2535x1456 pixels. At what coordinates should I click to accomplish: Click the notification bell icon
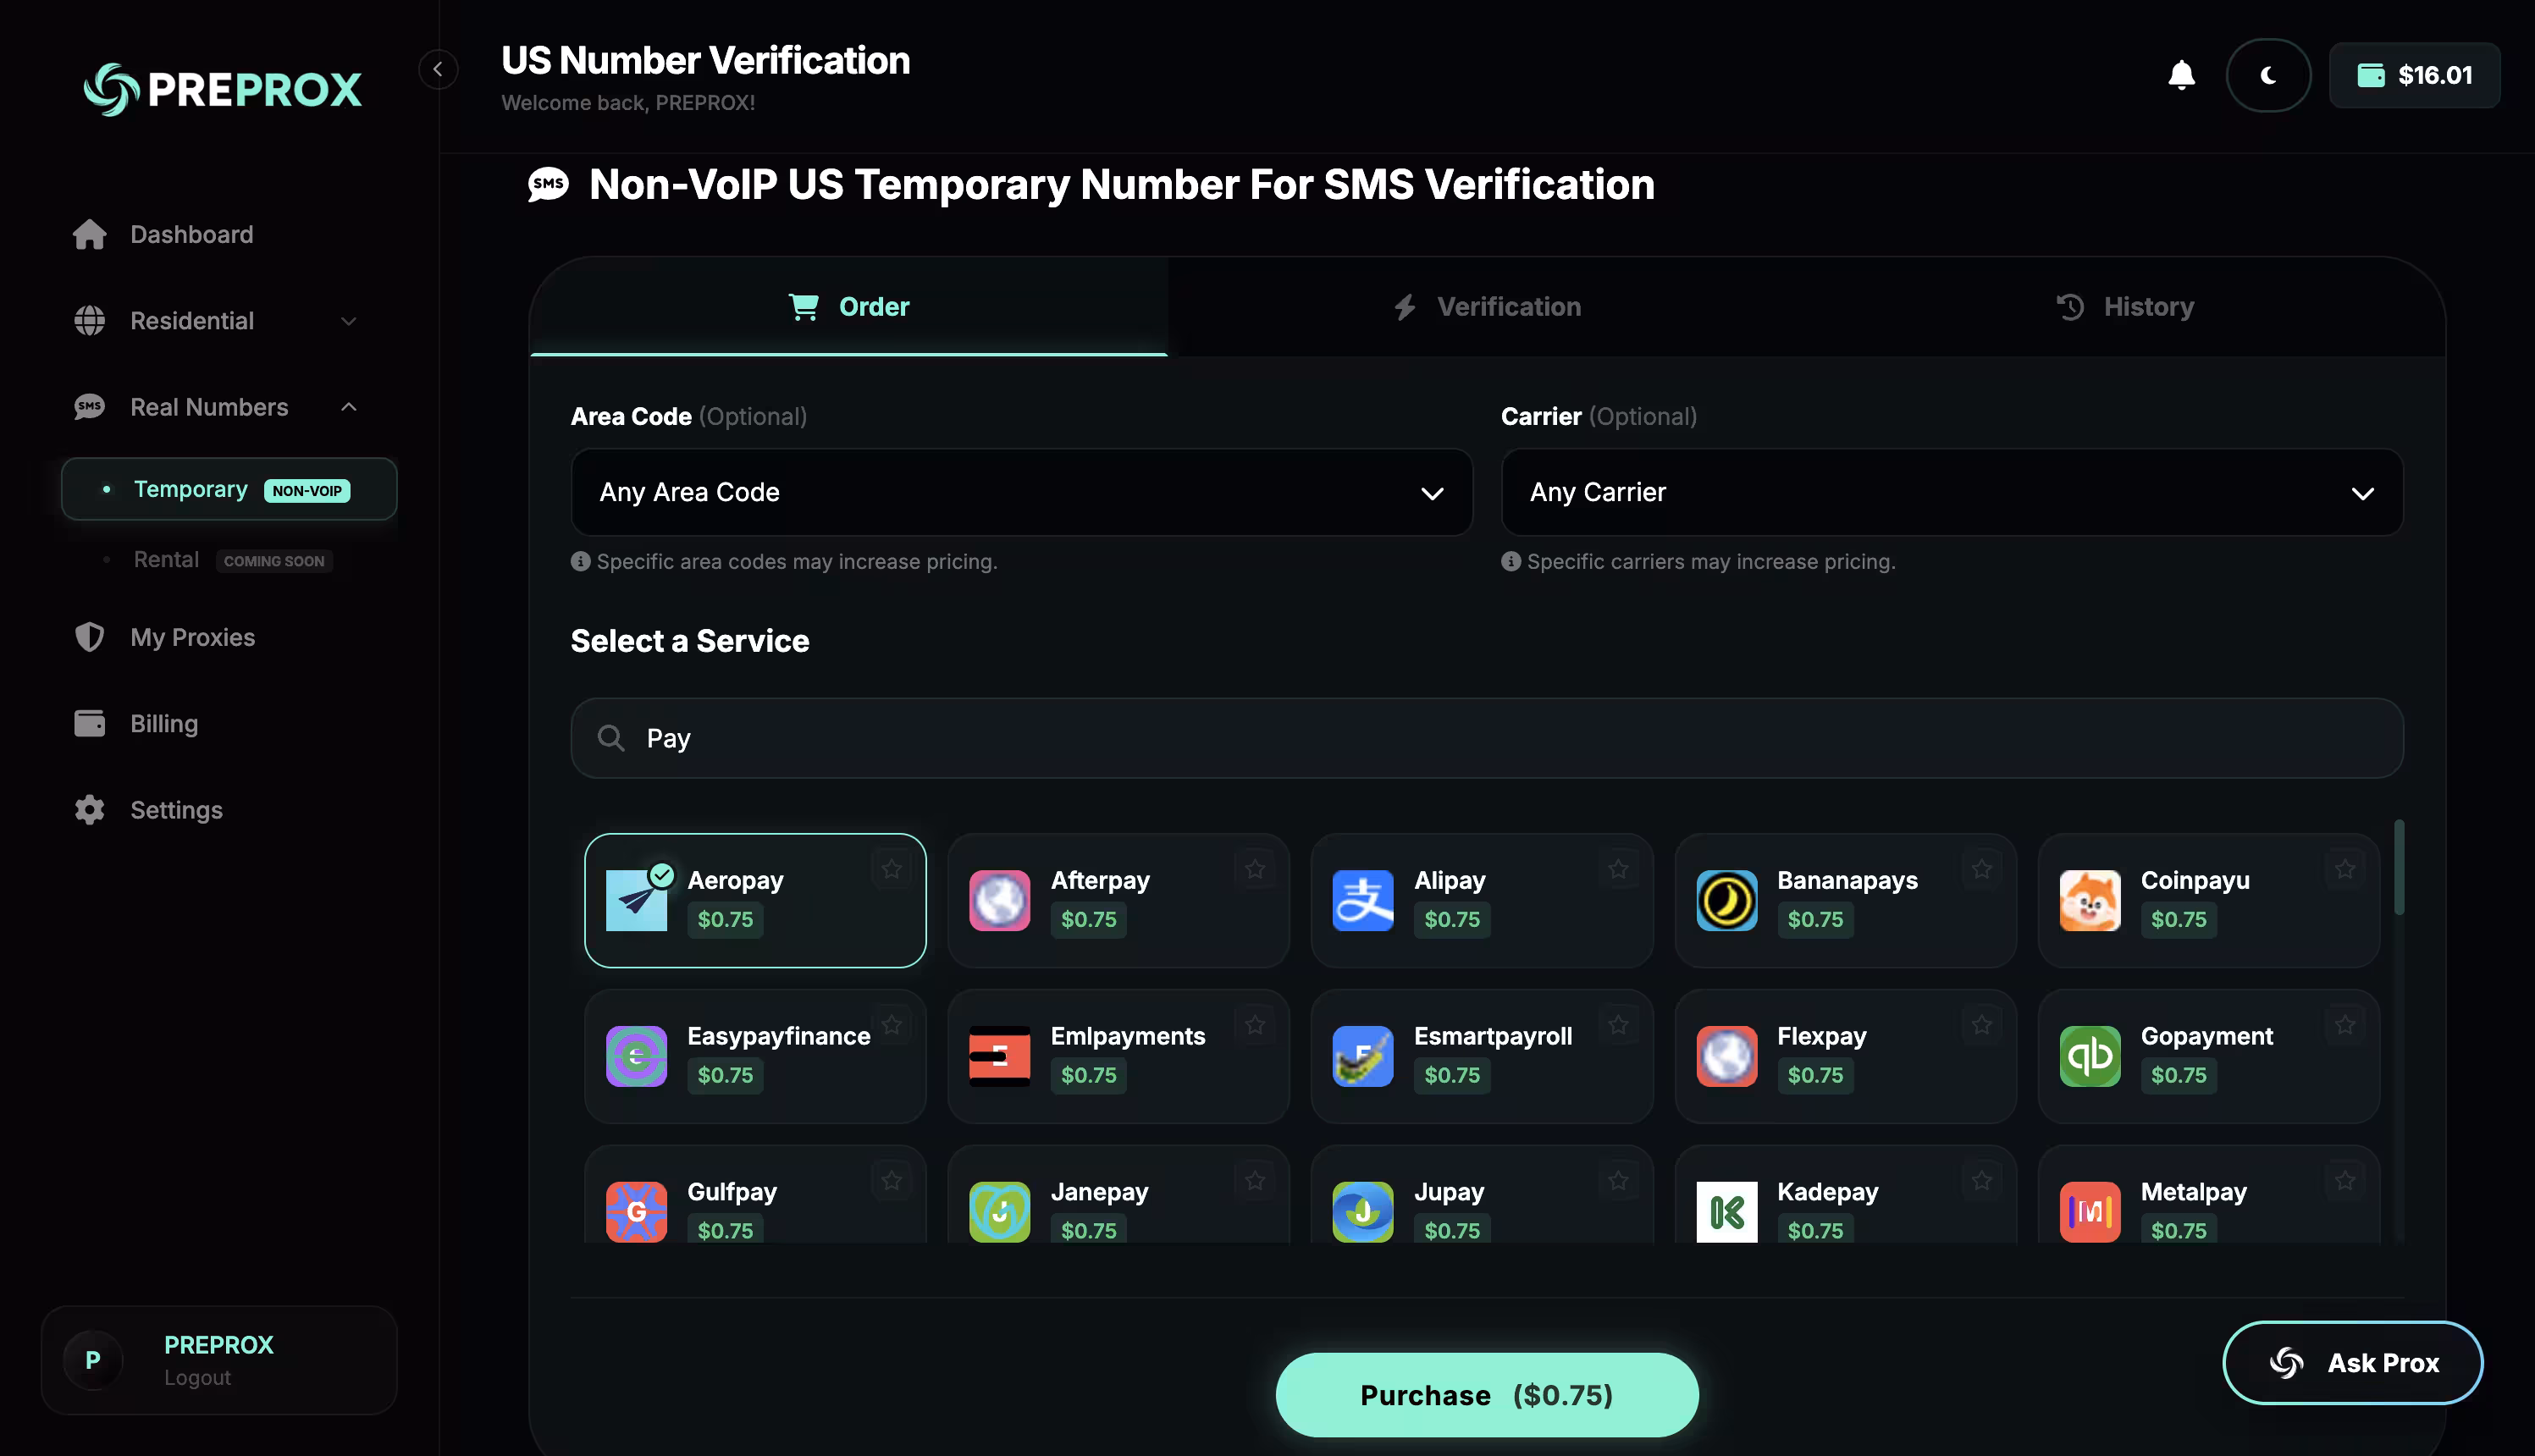coord(2181,75)
